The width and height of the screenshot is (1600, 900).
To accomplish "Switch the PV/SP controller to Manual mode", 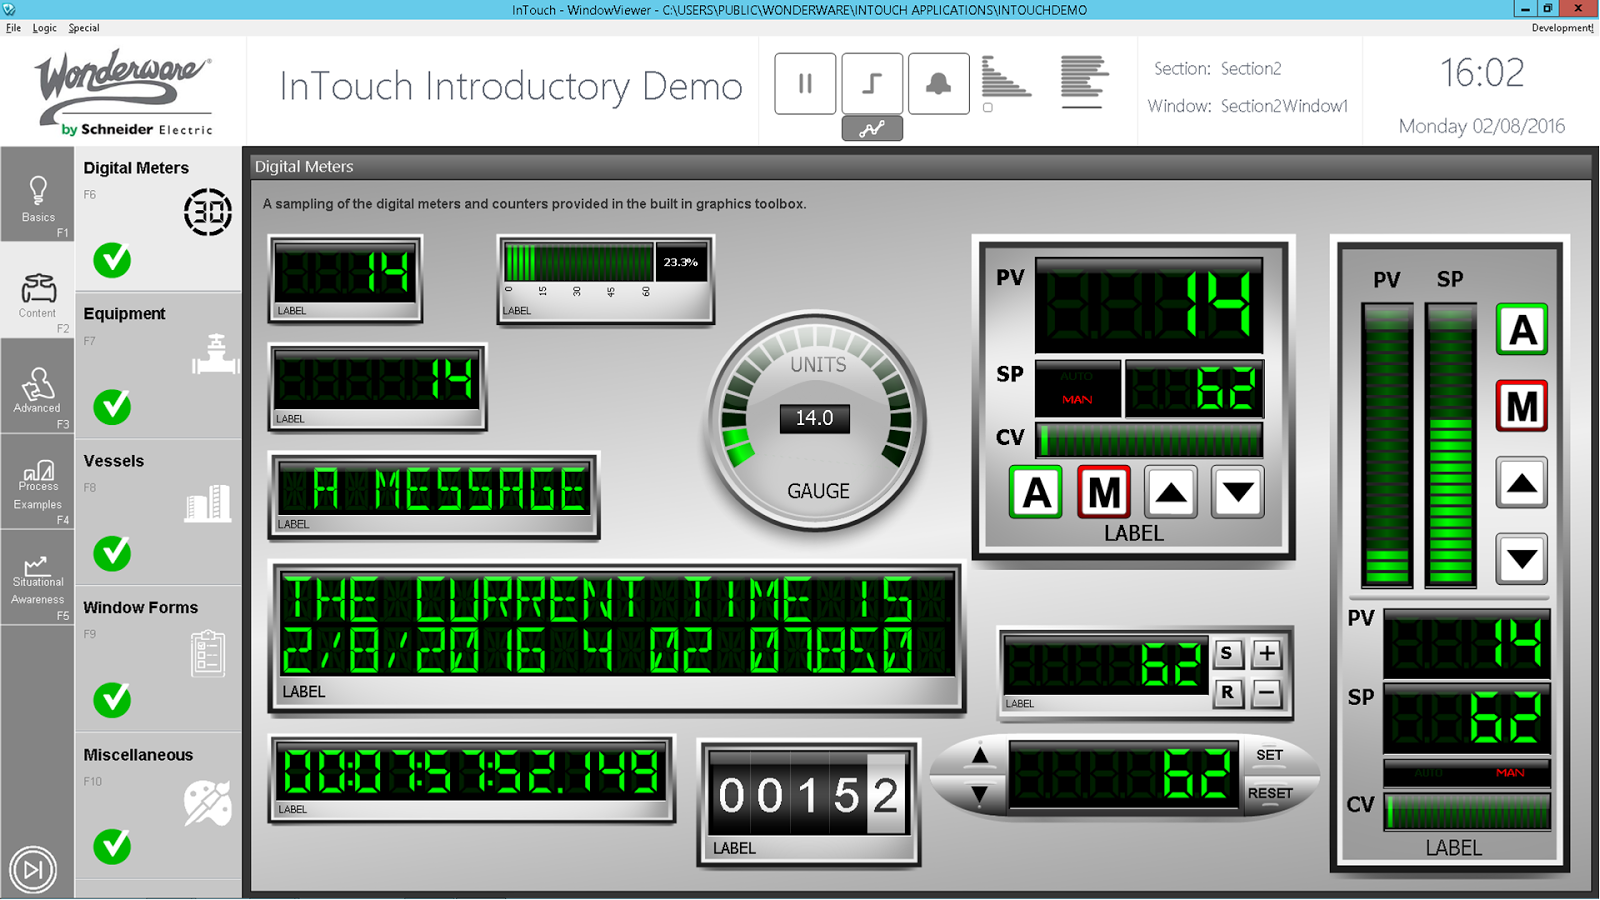I will pyautogui.click(x=1103, y=492).
